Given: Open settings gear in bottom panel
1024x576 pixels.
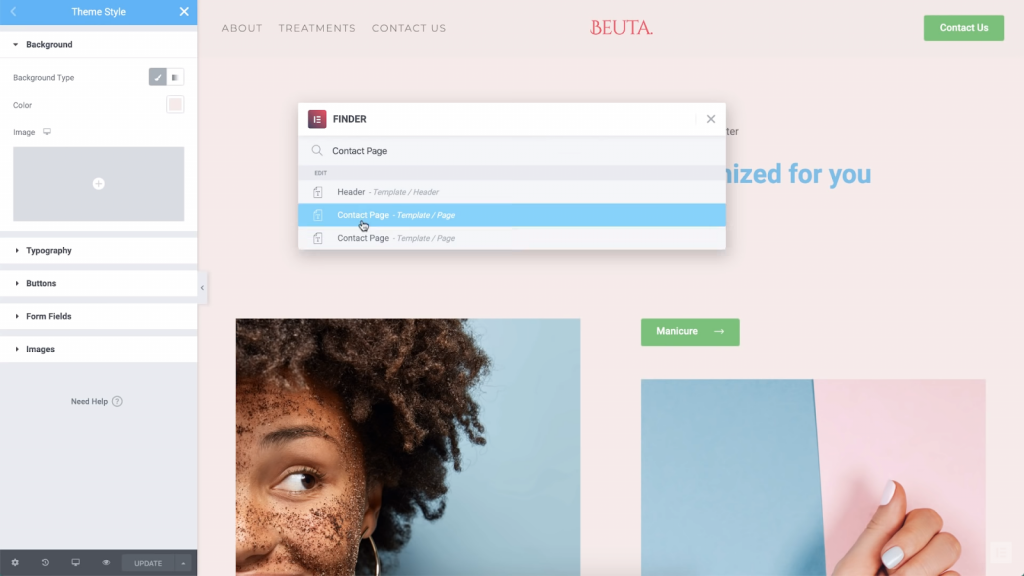Looking at the screenshot, I should [15, 563].
